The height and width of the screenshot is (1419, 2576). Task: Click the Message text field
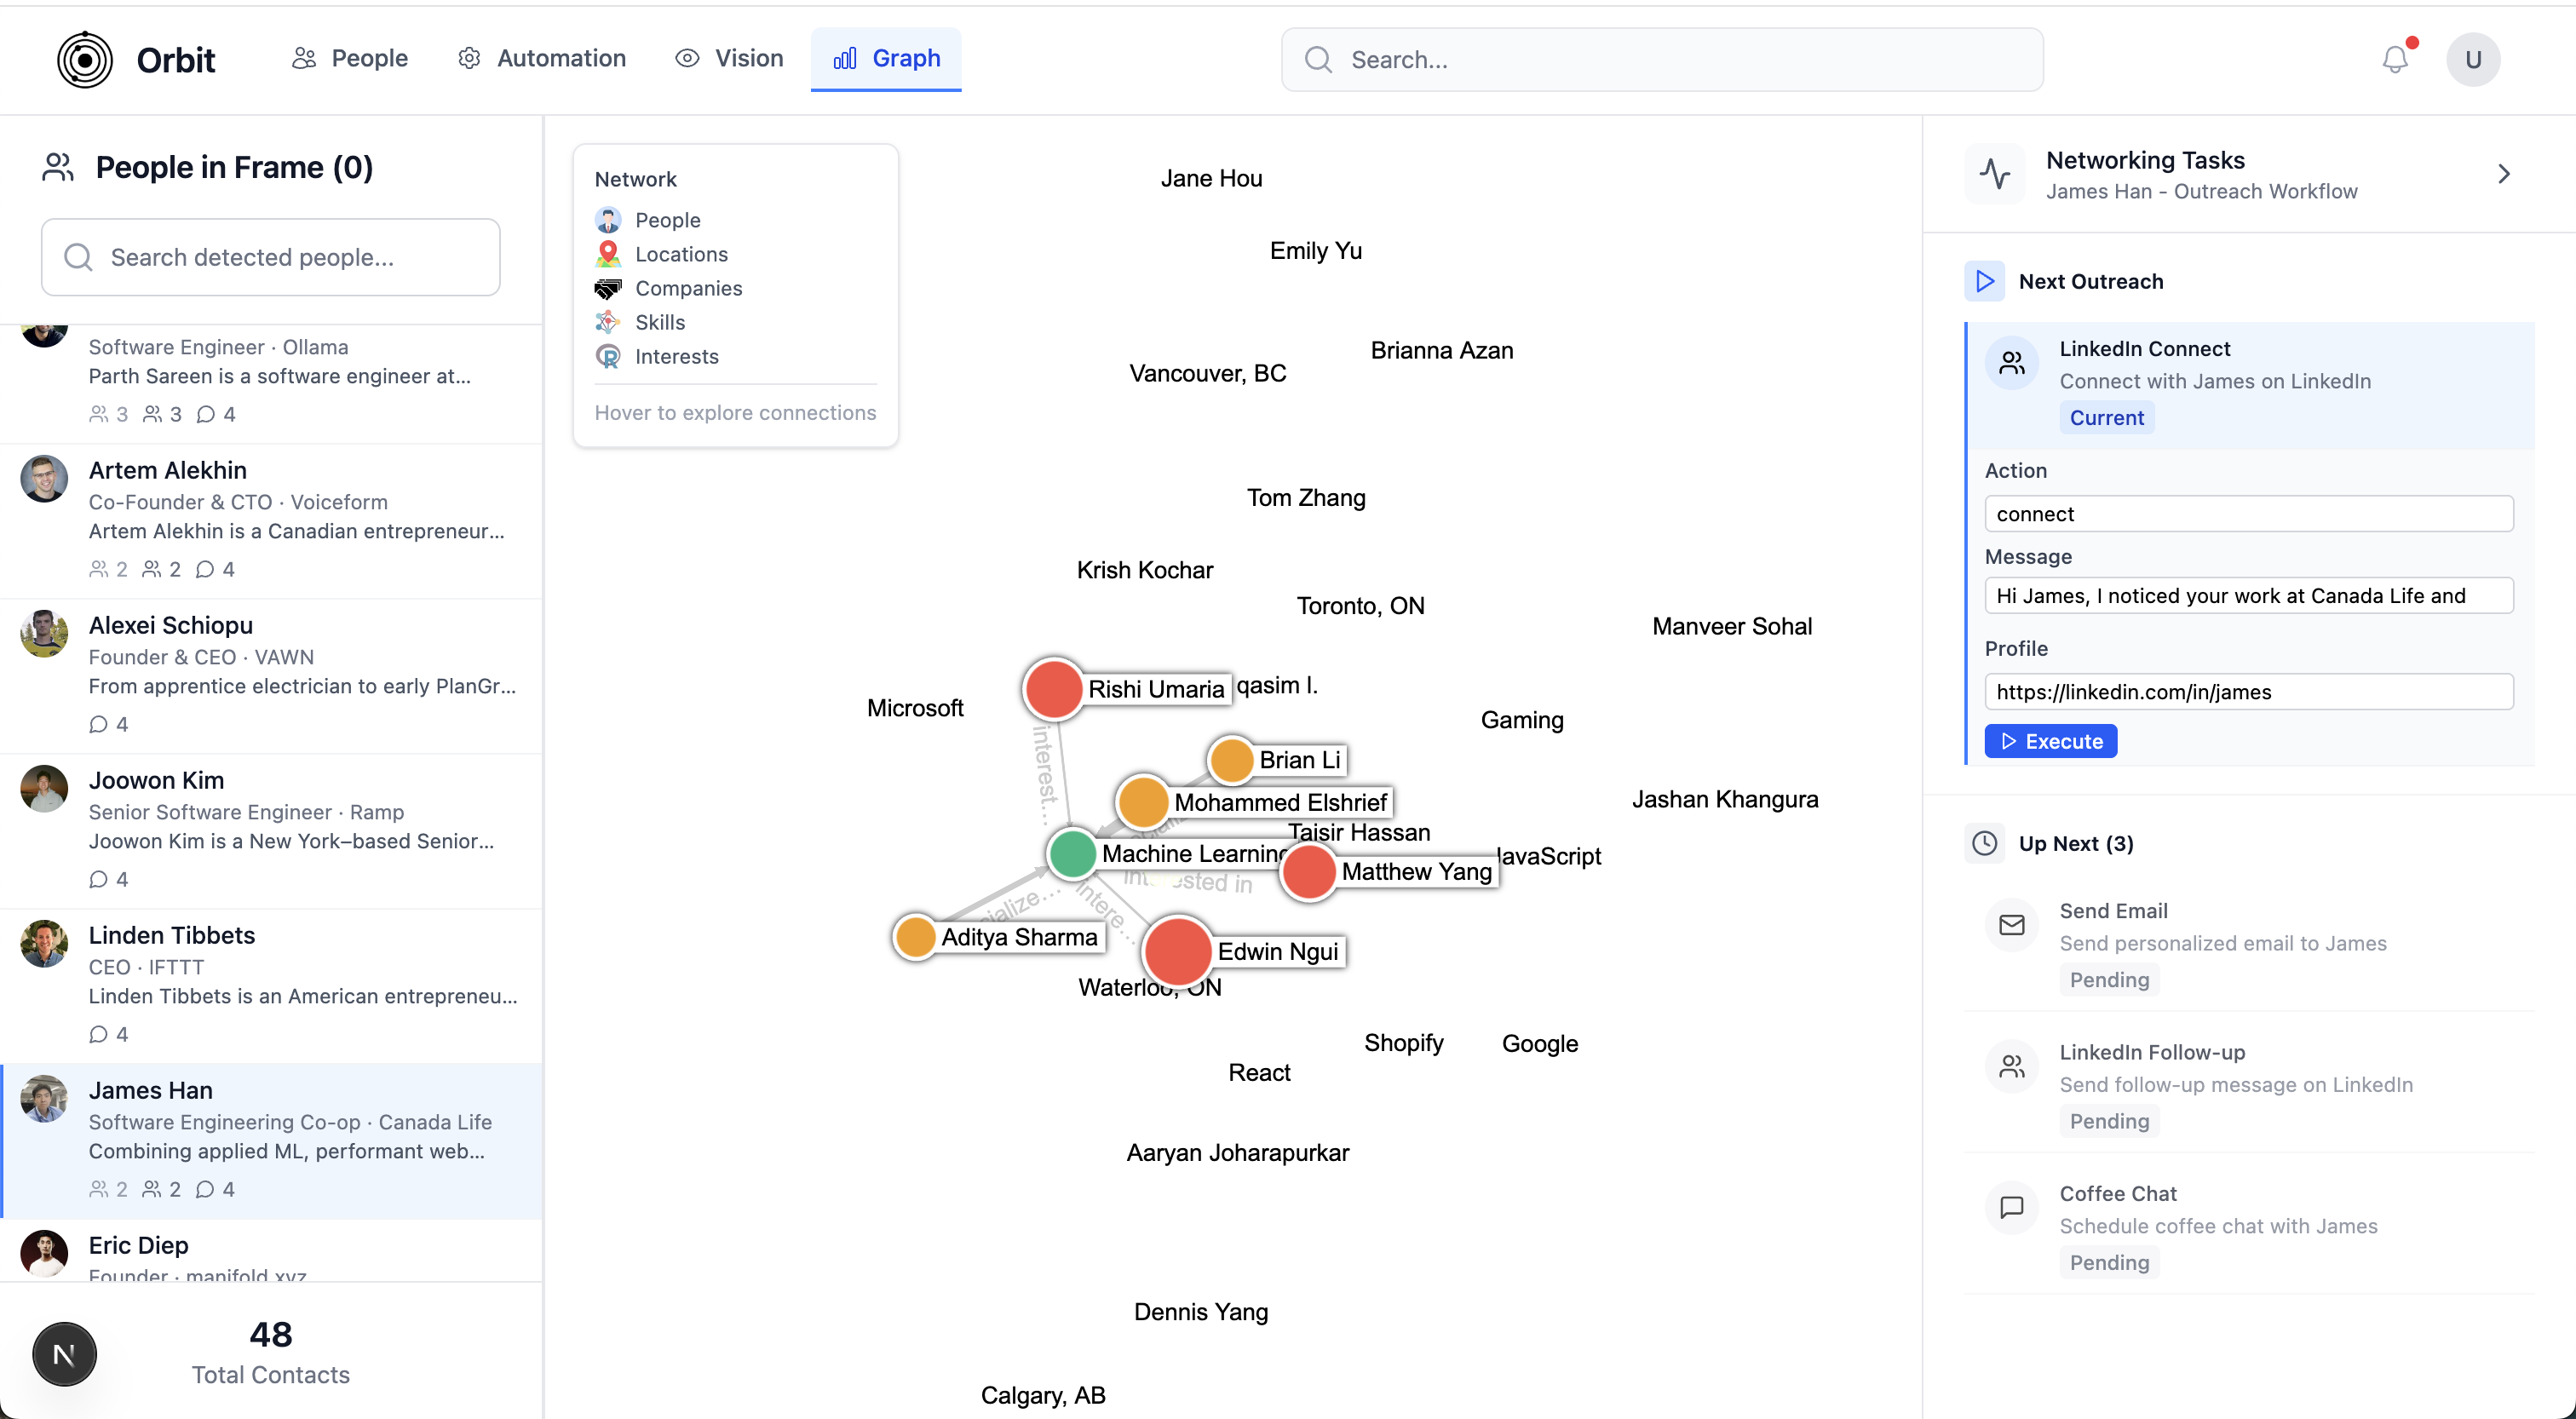[2248, 596]
